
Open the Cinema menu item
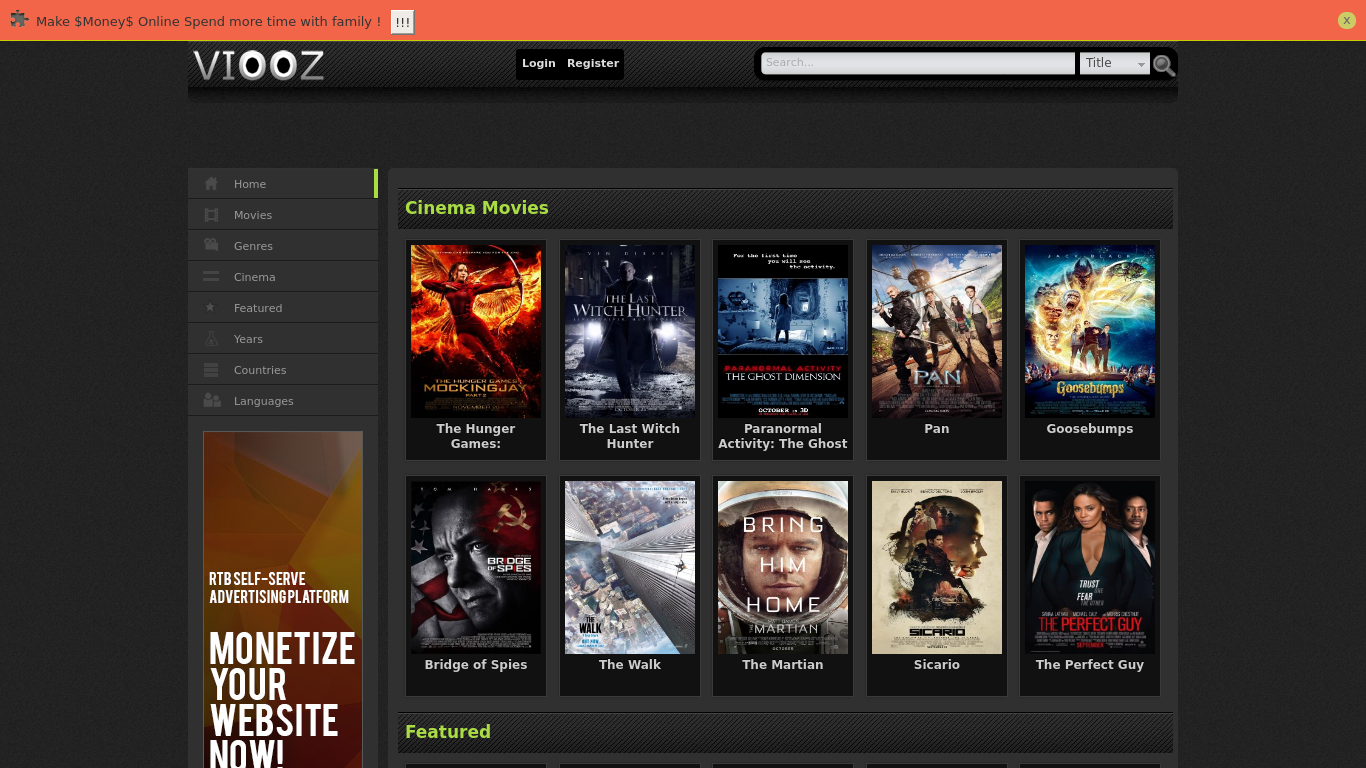[x=283, y=277]
